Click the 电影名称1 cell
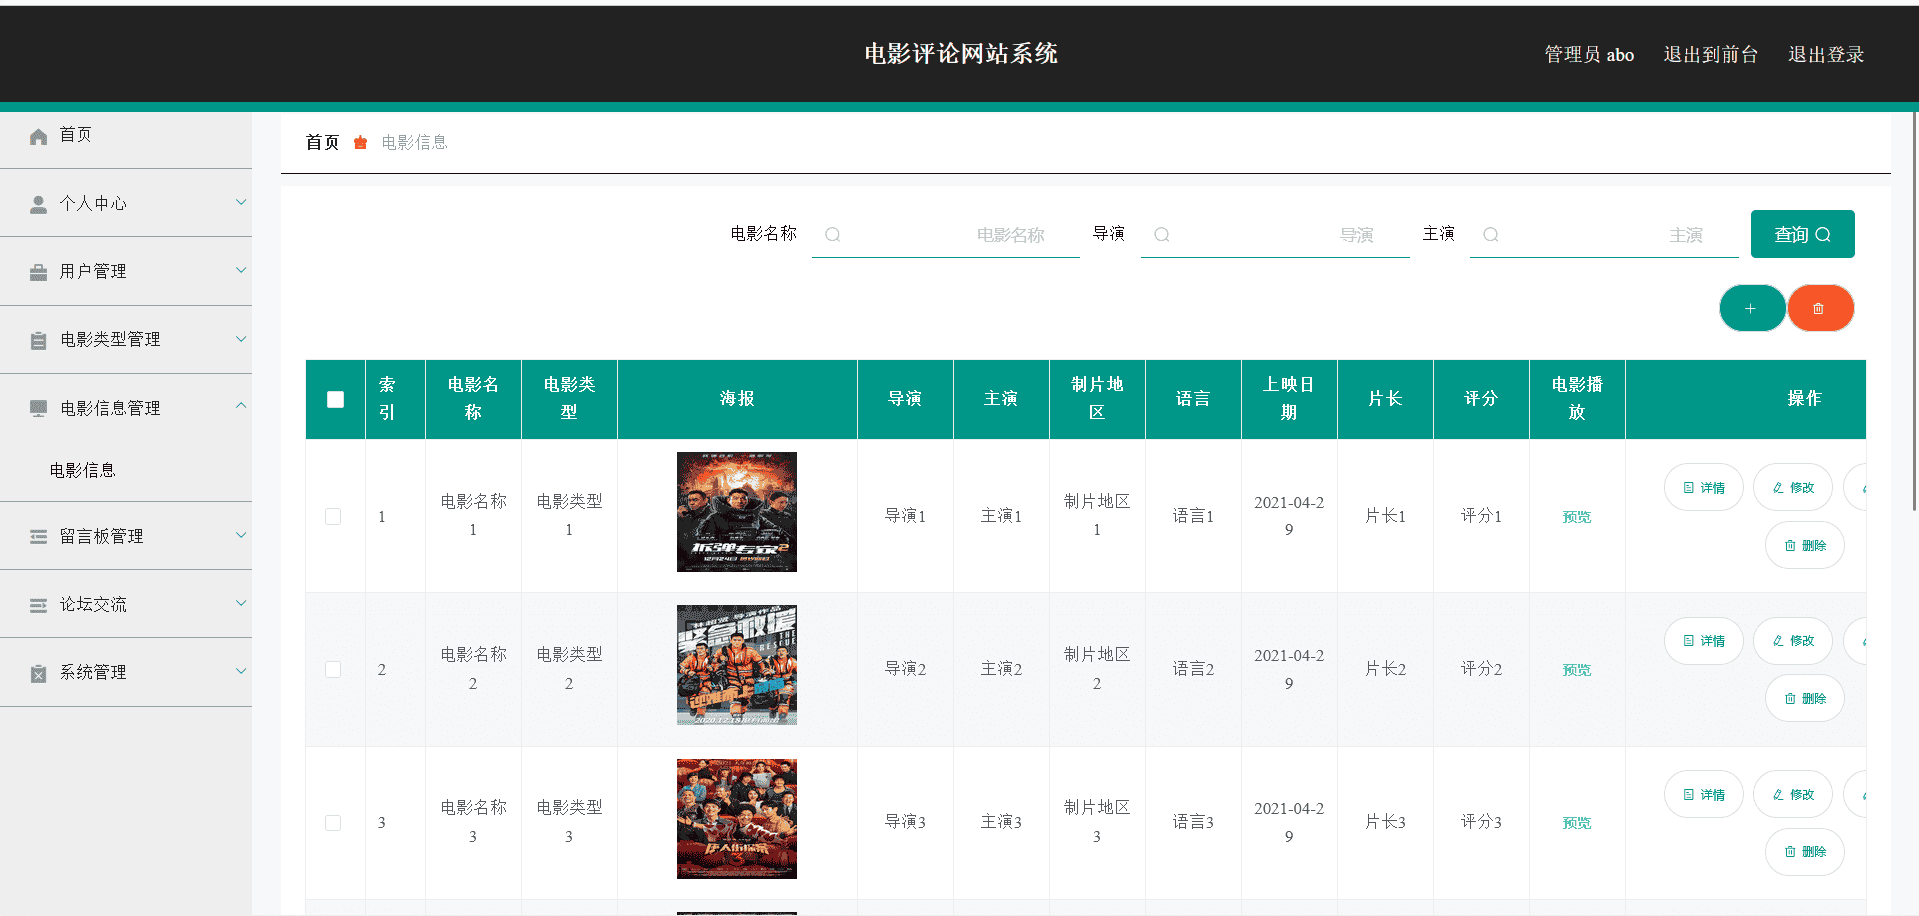This screenshot has width=1919, height=916. tap(473, 515)
